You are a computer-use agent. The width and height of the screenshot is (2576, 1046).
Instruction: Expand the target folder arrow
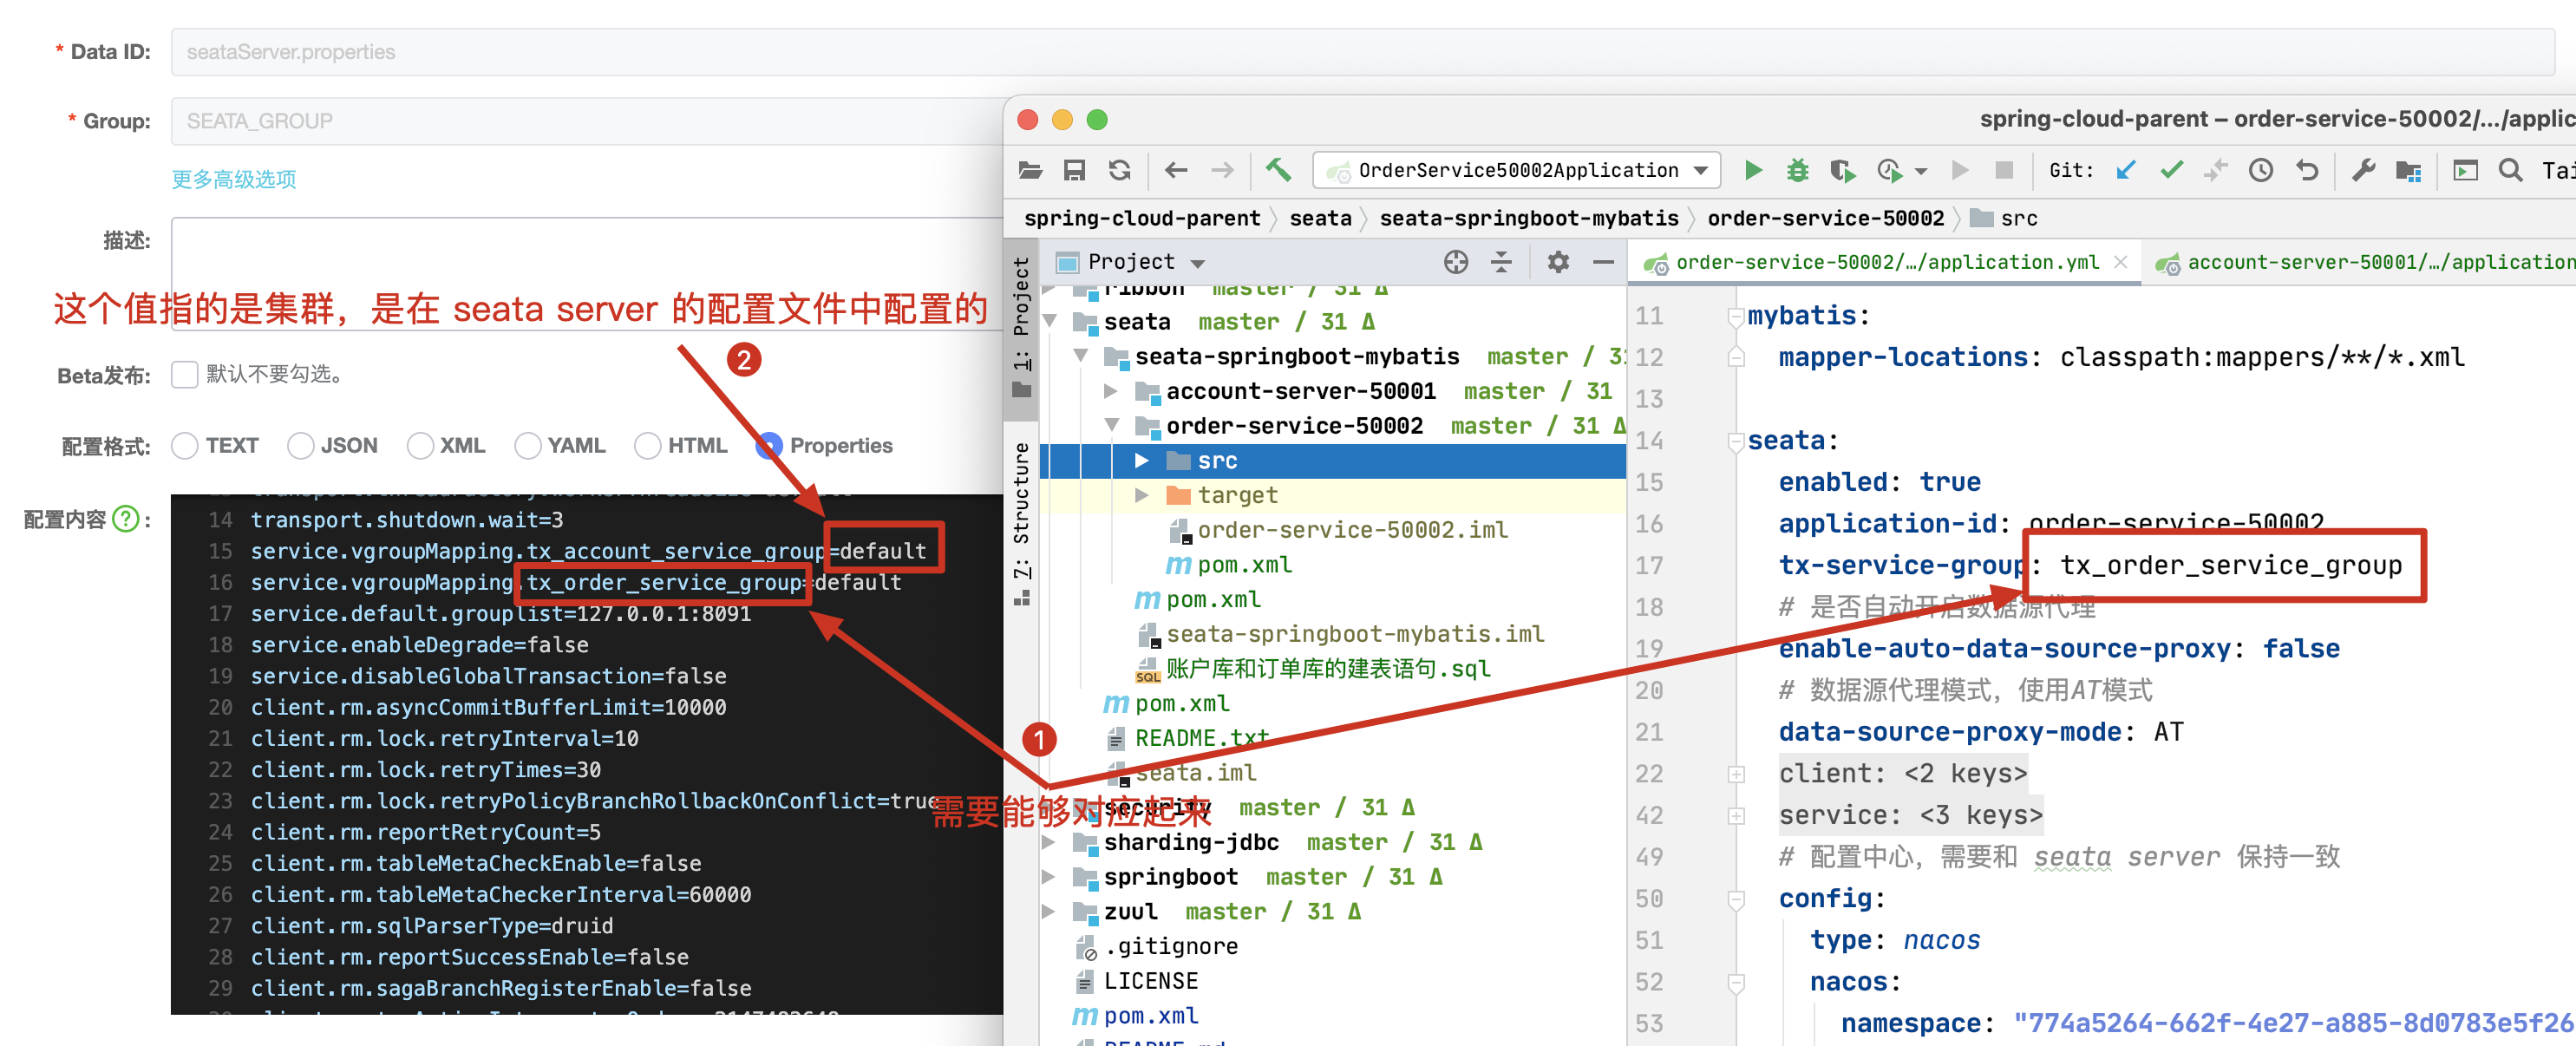(1141, 495)
